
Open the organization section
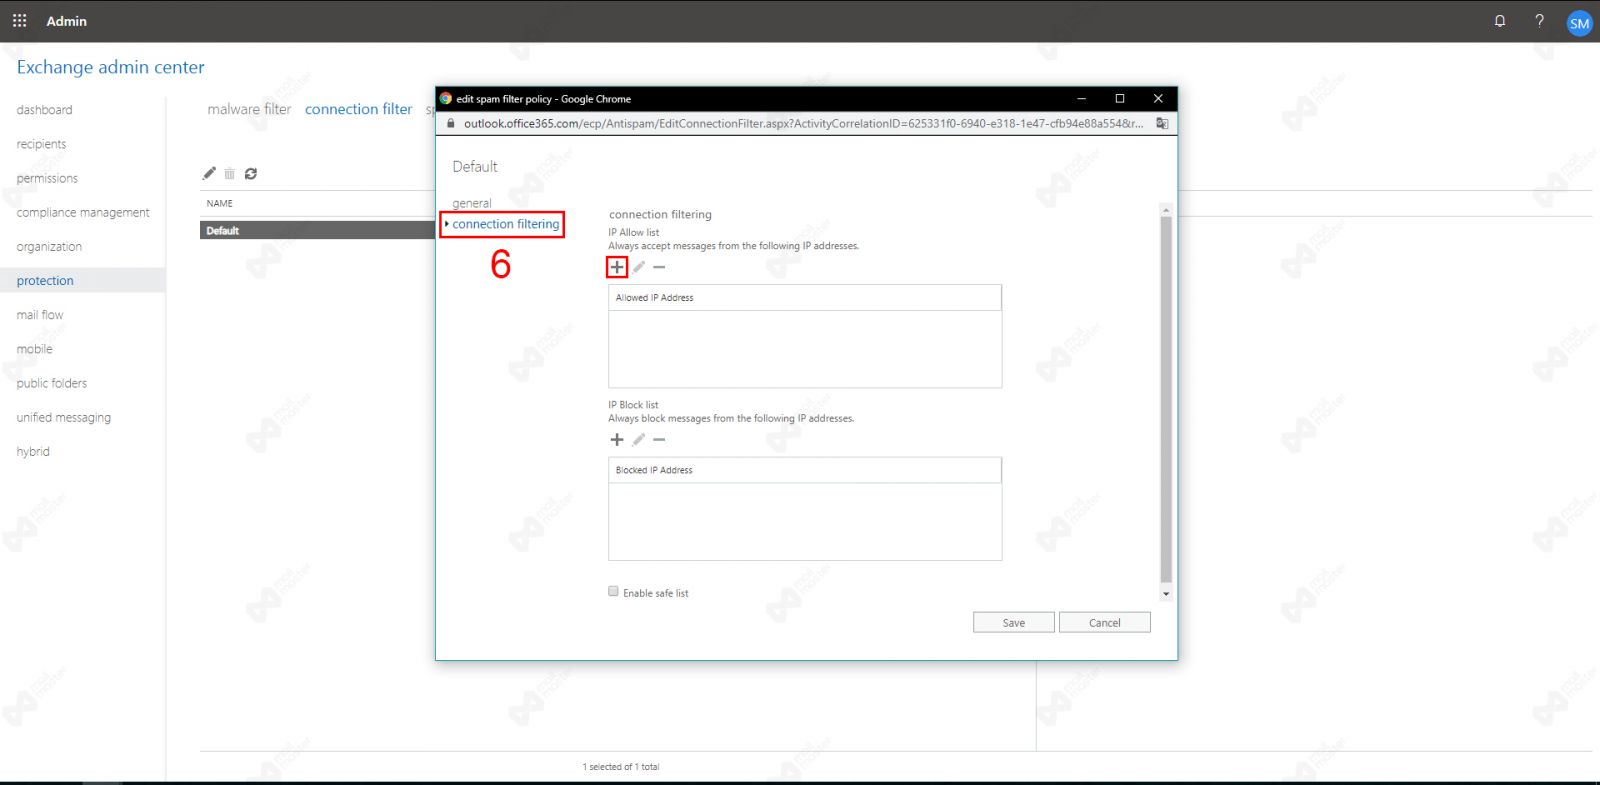(x=49, y=247)
